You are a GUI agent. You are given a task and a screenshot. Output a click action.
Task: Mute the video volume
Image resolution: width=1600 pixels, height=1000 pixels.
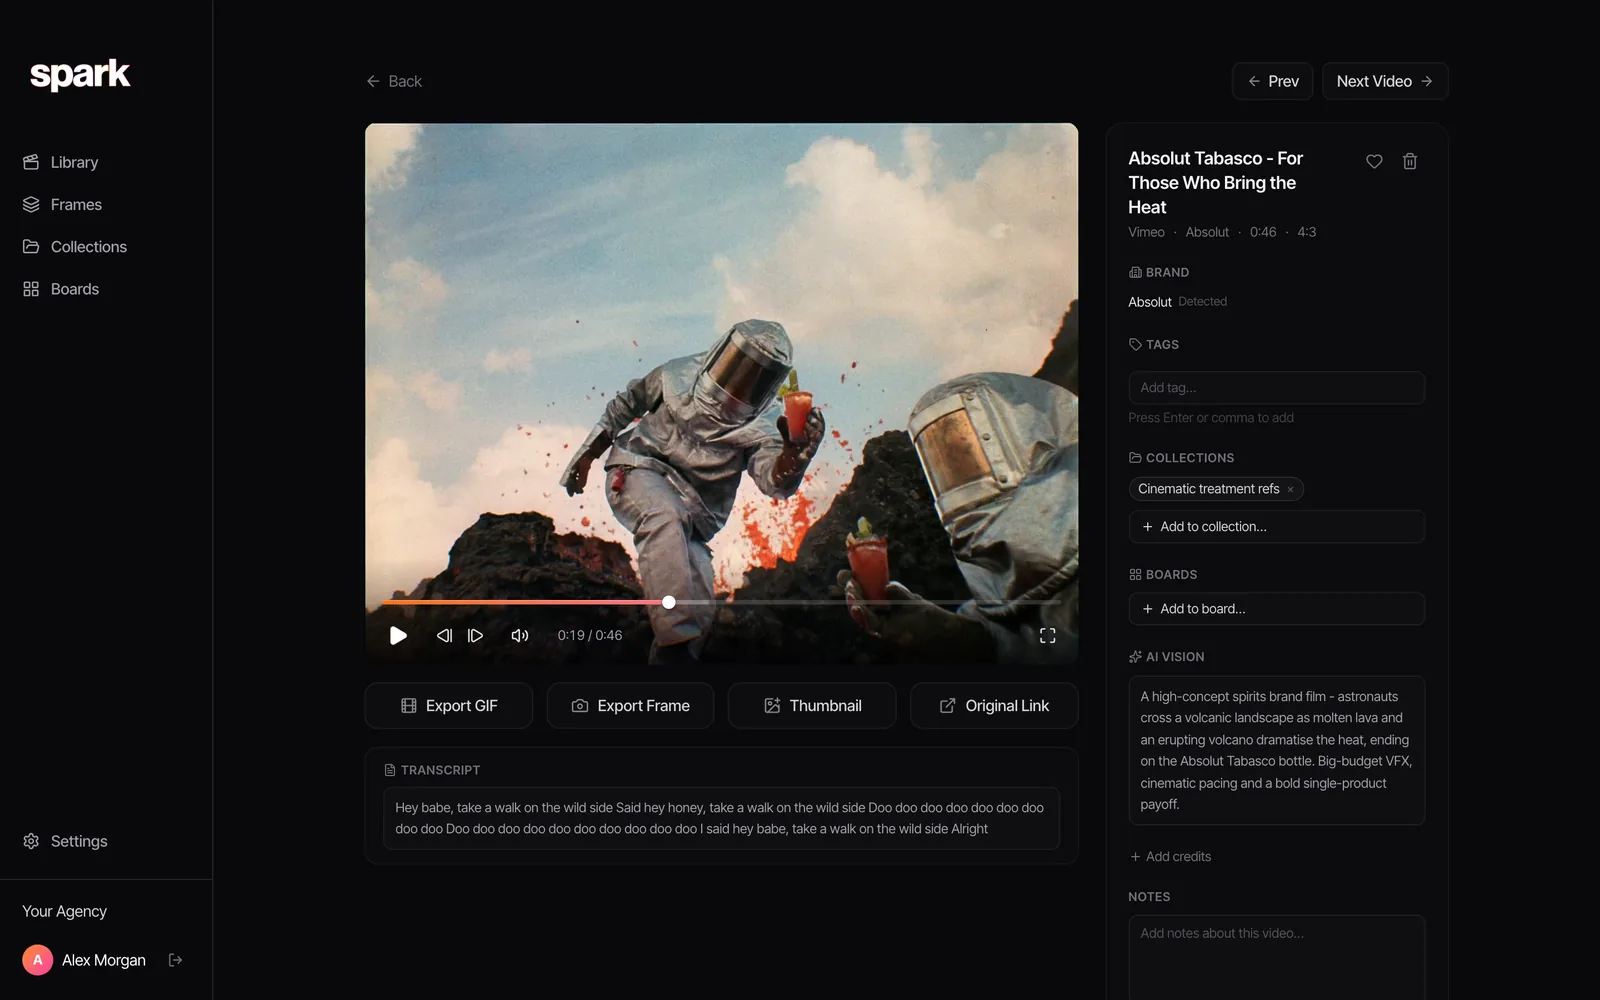click(520, 635)
